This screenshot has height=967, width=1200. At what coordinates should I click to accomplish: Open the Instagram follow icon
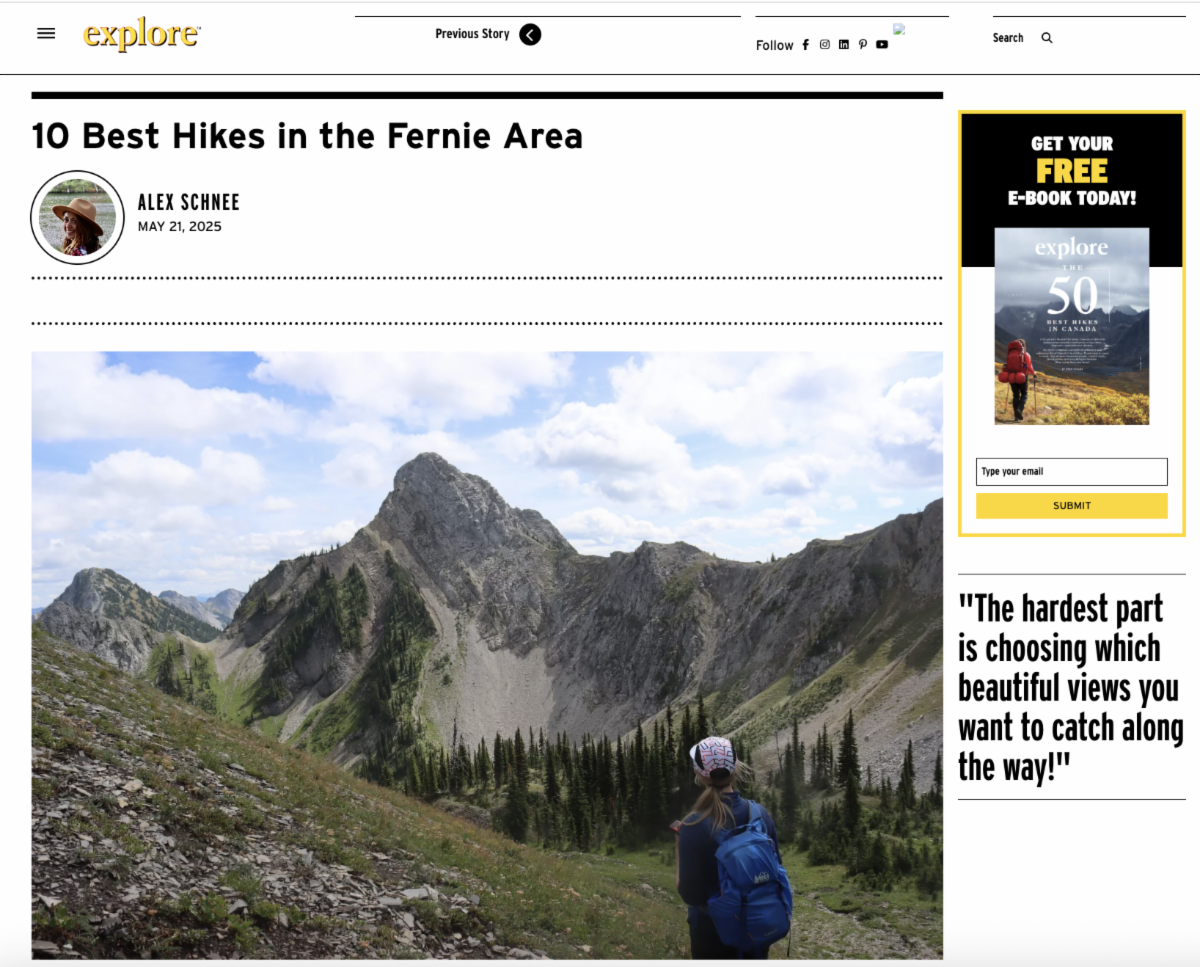click(825, 45)
